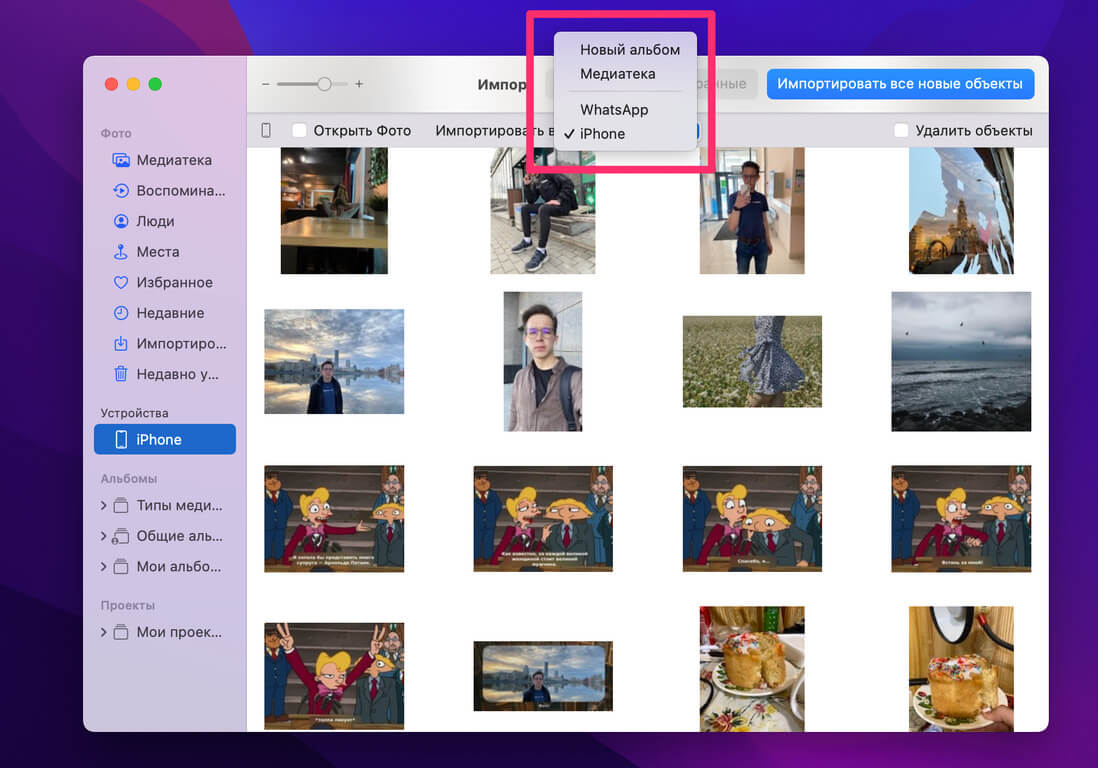This screenshot has height=768, width=1098.
Task: Click the zoom-in plus icon
Action: click(x=359, y=84)
